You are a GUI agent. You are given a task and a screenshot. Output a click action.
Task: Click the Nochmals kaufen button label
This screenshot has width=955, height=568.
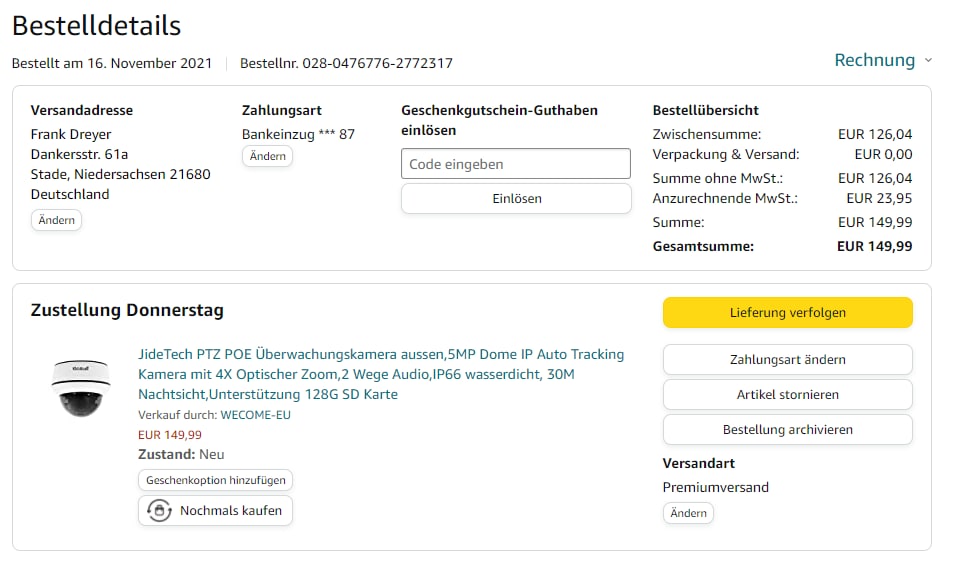[x=230, y=510]
